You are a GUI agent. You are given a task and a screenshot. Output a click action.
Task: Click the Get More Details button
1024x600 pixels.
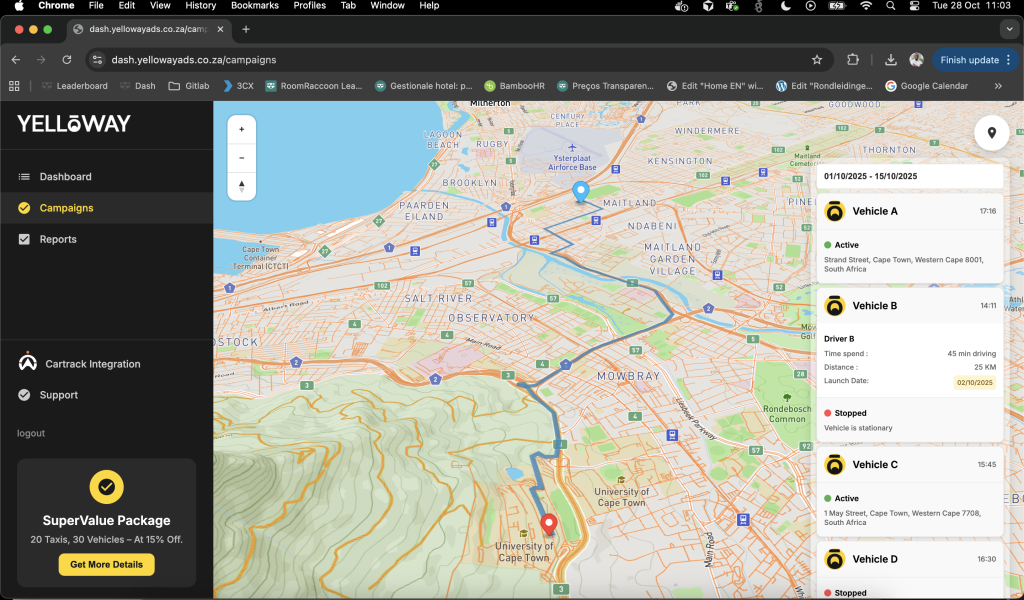[106, 565]
